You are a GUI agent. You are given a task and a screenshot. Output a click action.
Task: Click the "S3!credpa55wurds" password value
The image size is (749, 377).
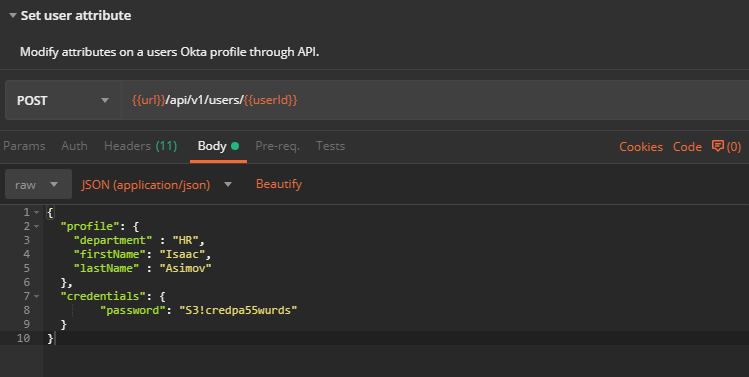click(238, 310)
